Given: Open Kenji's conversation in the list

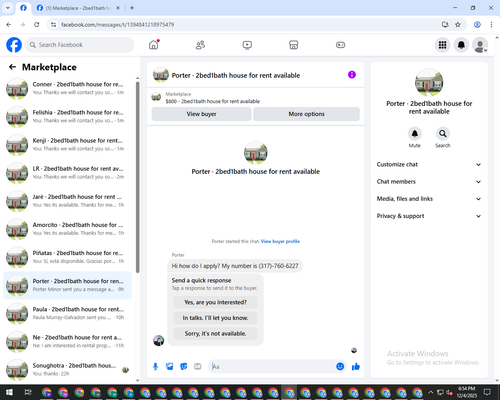Looking at the screenshot, I should click(x=67, y=144).
